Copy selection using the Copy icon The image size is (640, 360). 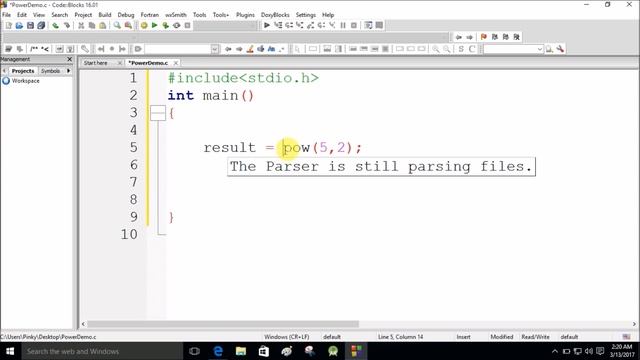92,25
